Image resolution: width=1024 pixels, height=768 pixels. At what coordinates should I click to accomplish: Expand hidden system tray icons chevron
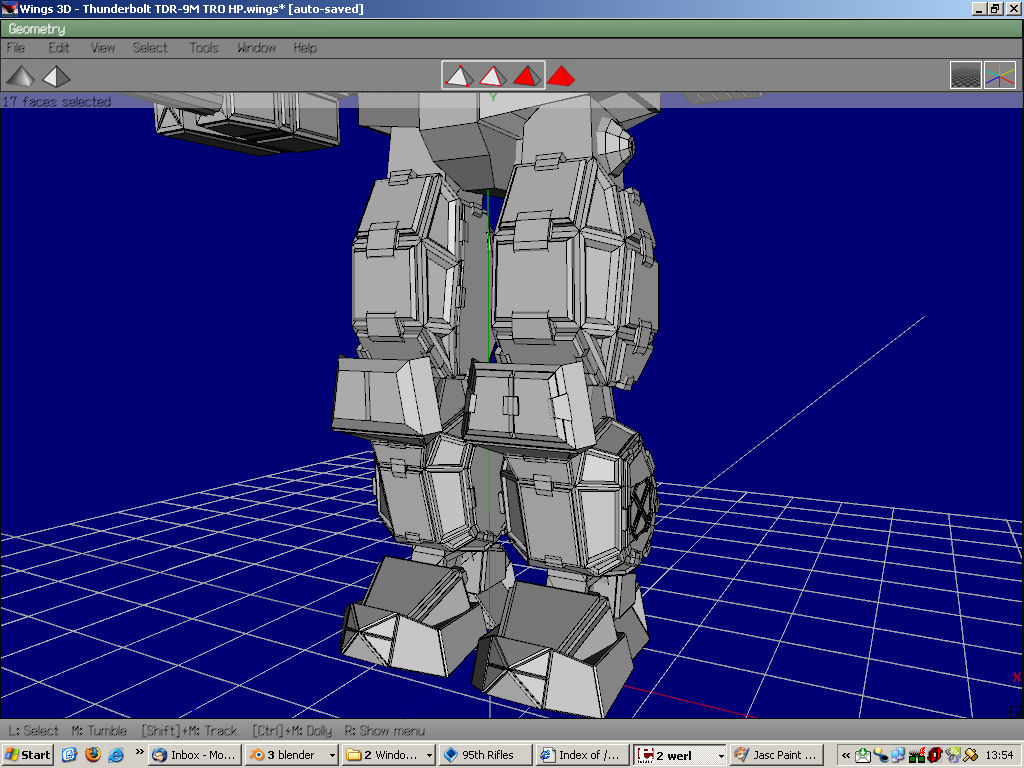pos(846,755)
